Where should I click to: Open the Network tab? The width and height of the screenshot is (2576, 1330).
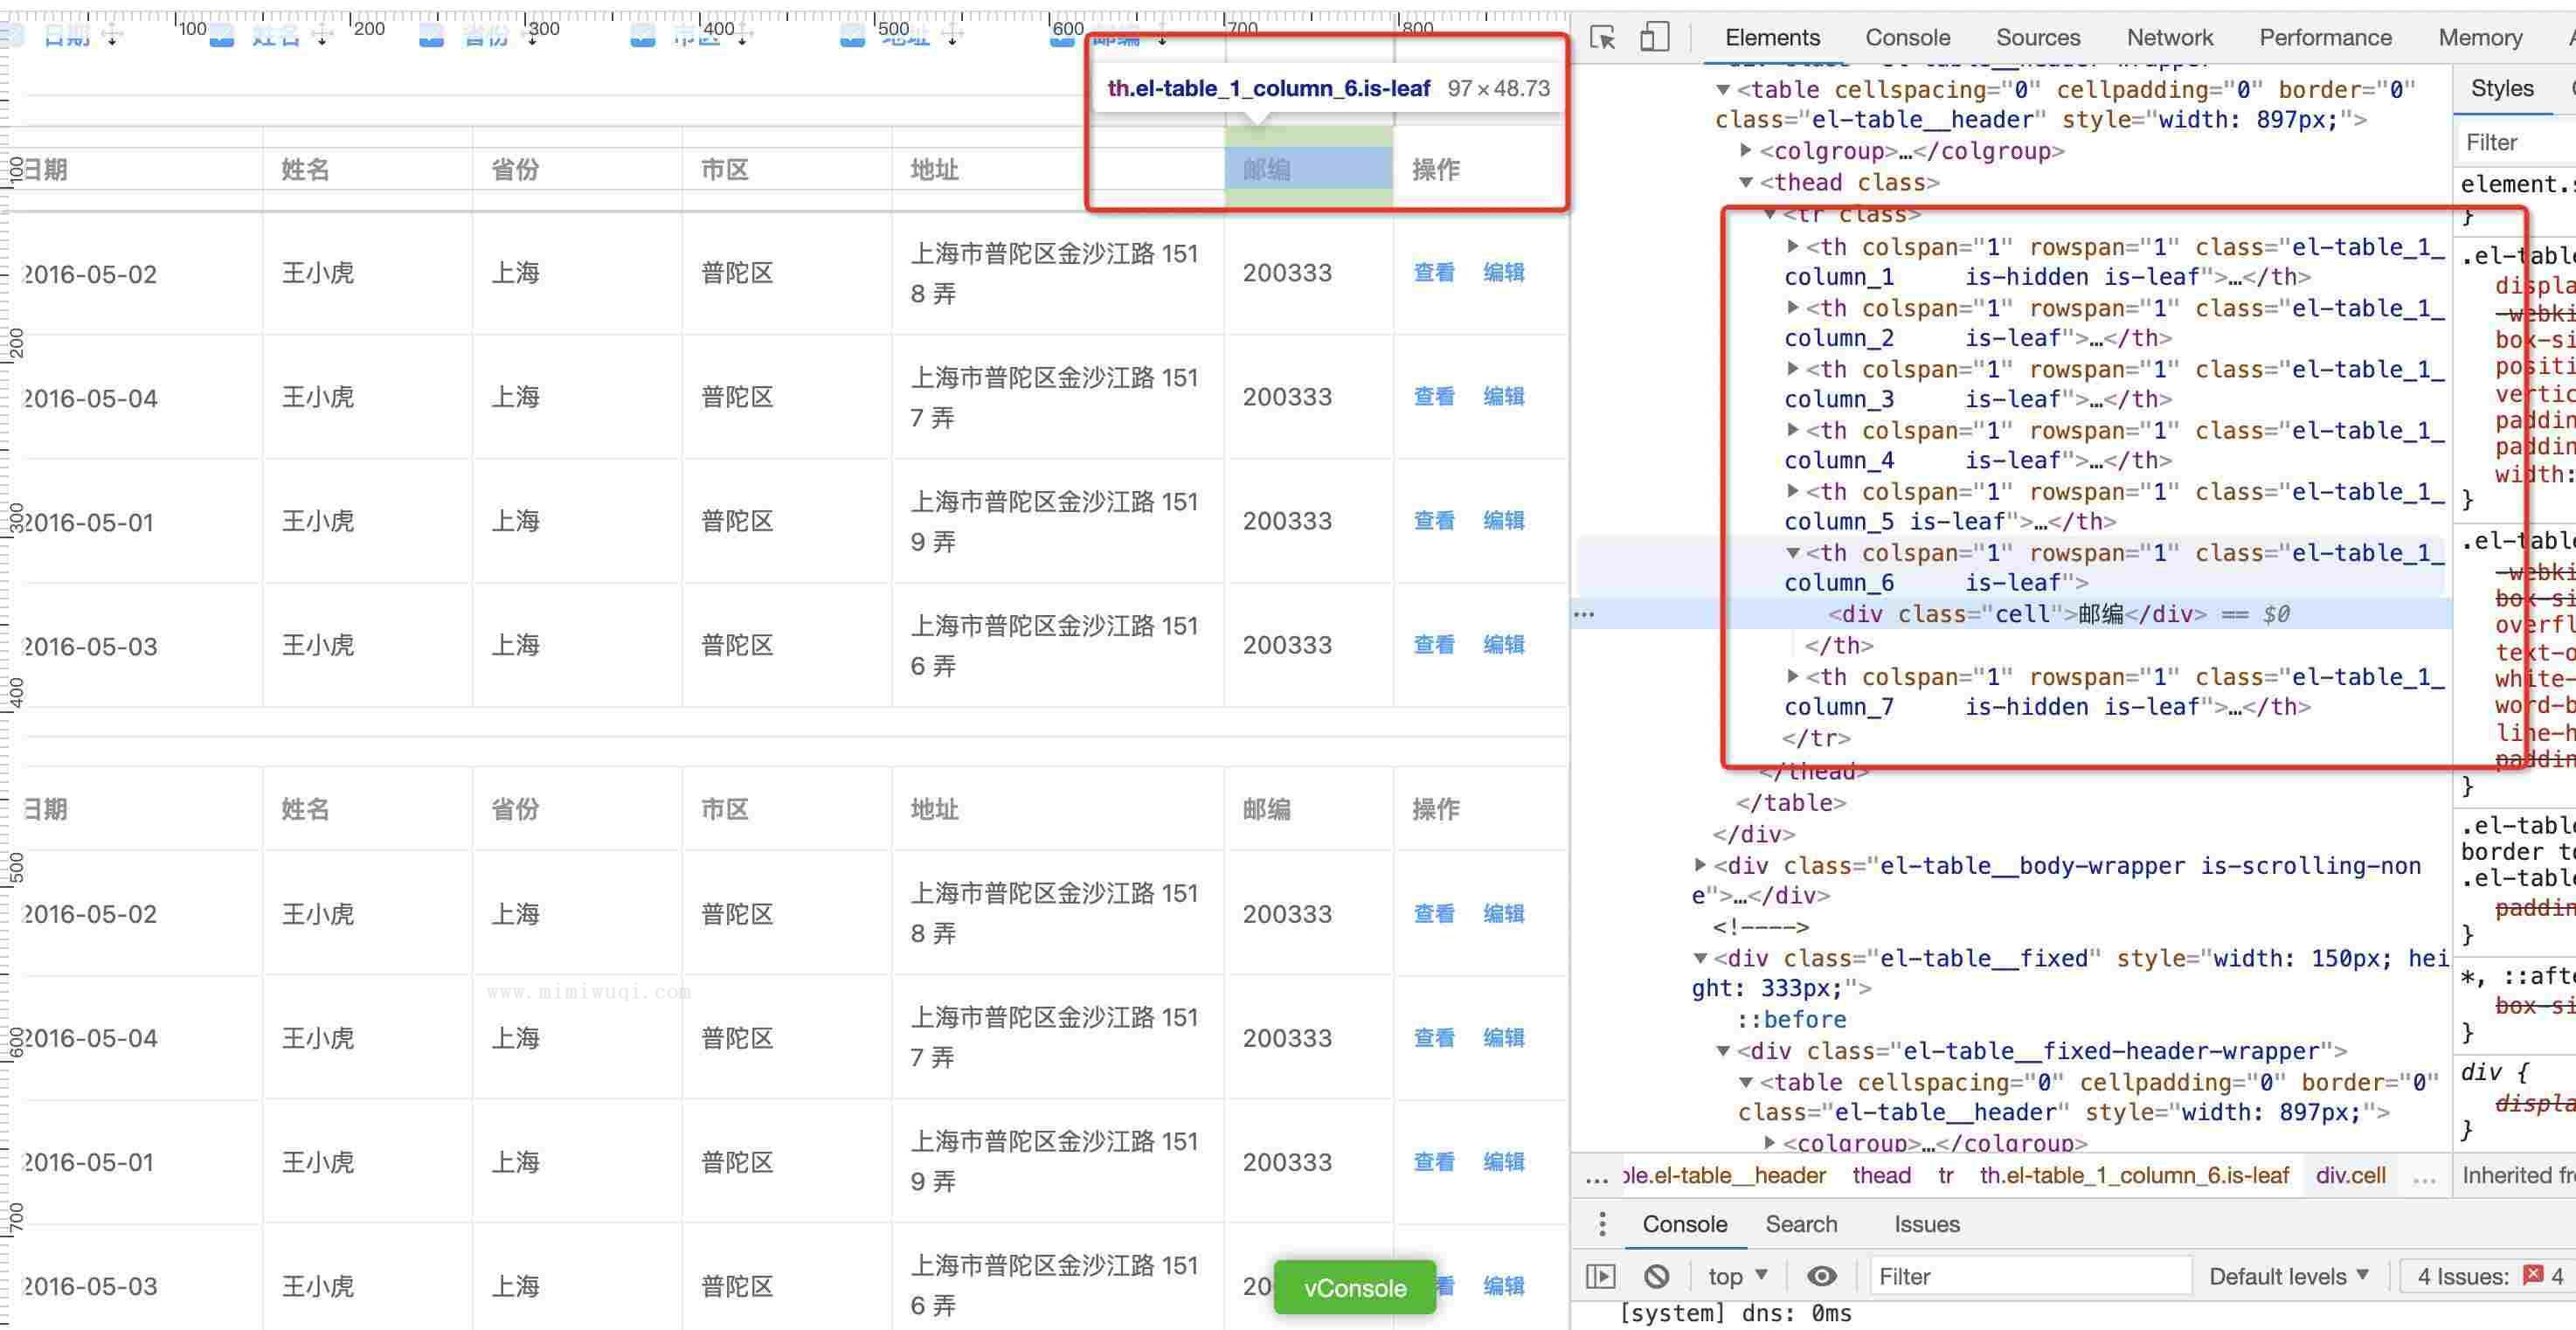click(x=2169, y=38)
